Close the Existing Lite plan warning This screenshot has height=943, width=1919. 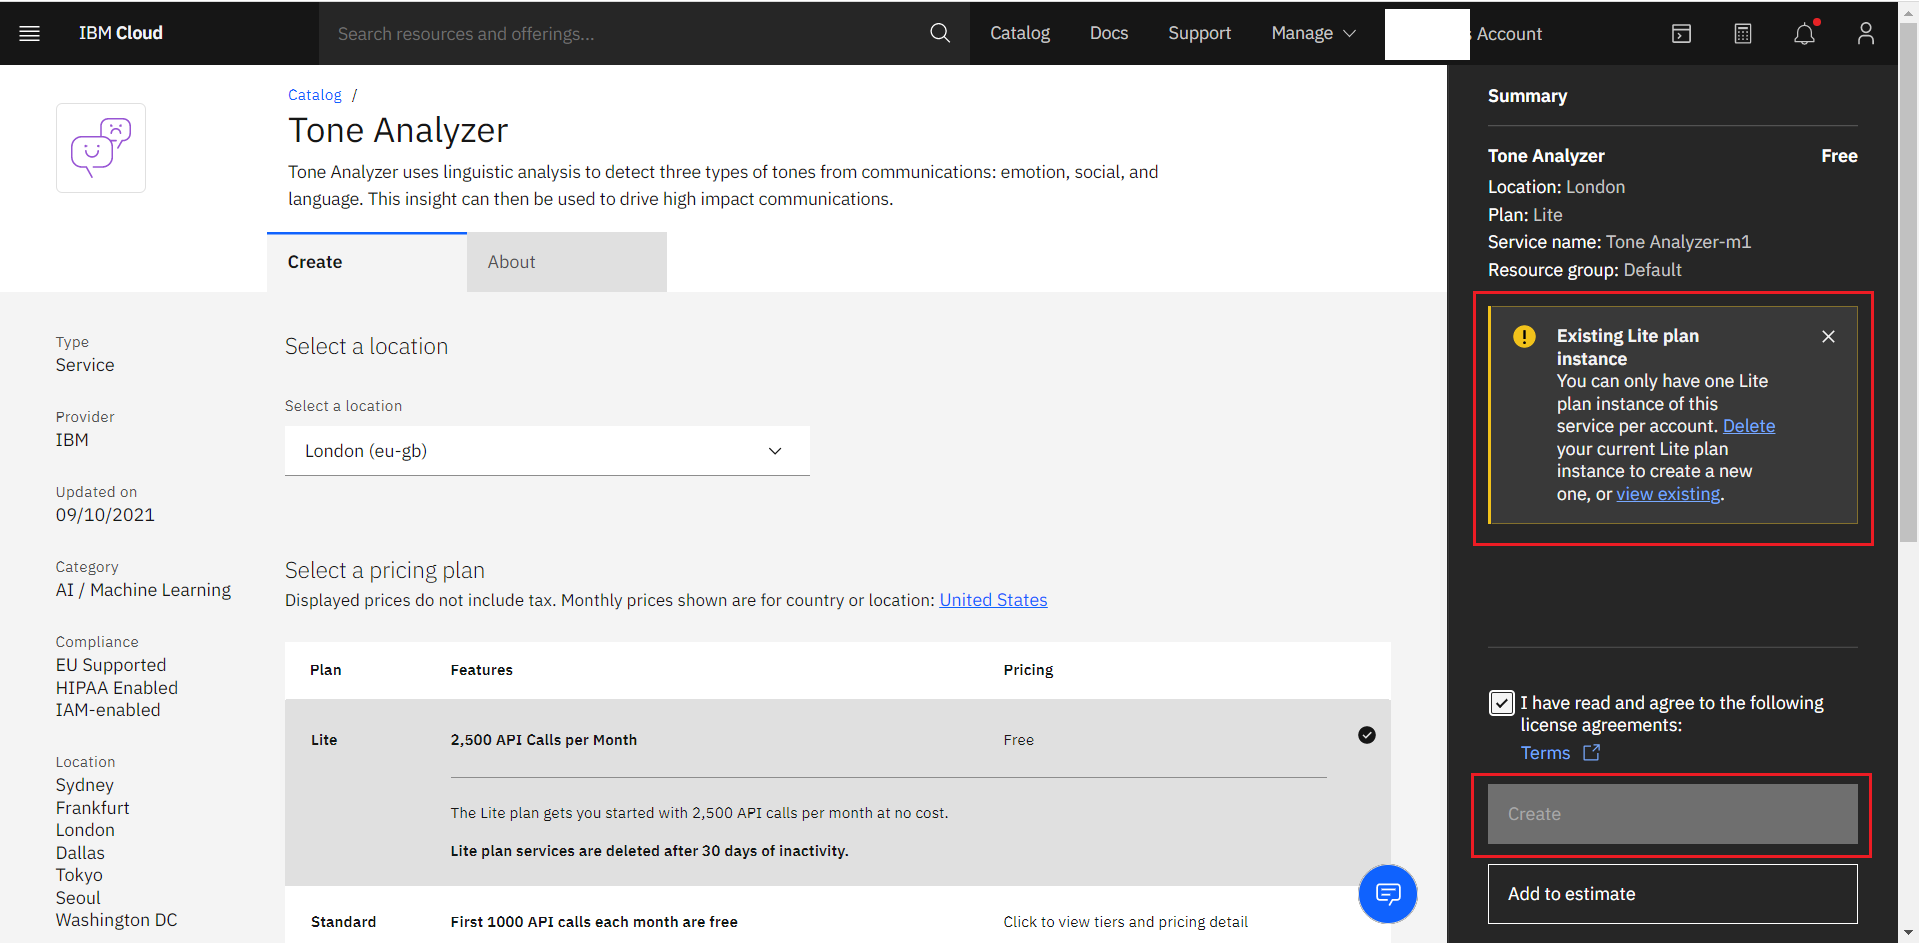coord(1828,336)
